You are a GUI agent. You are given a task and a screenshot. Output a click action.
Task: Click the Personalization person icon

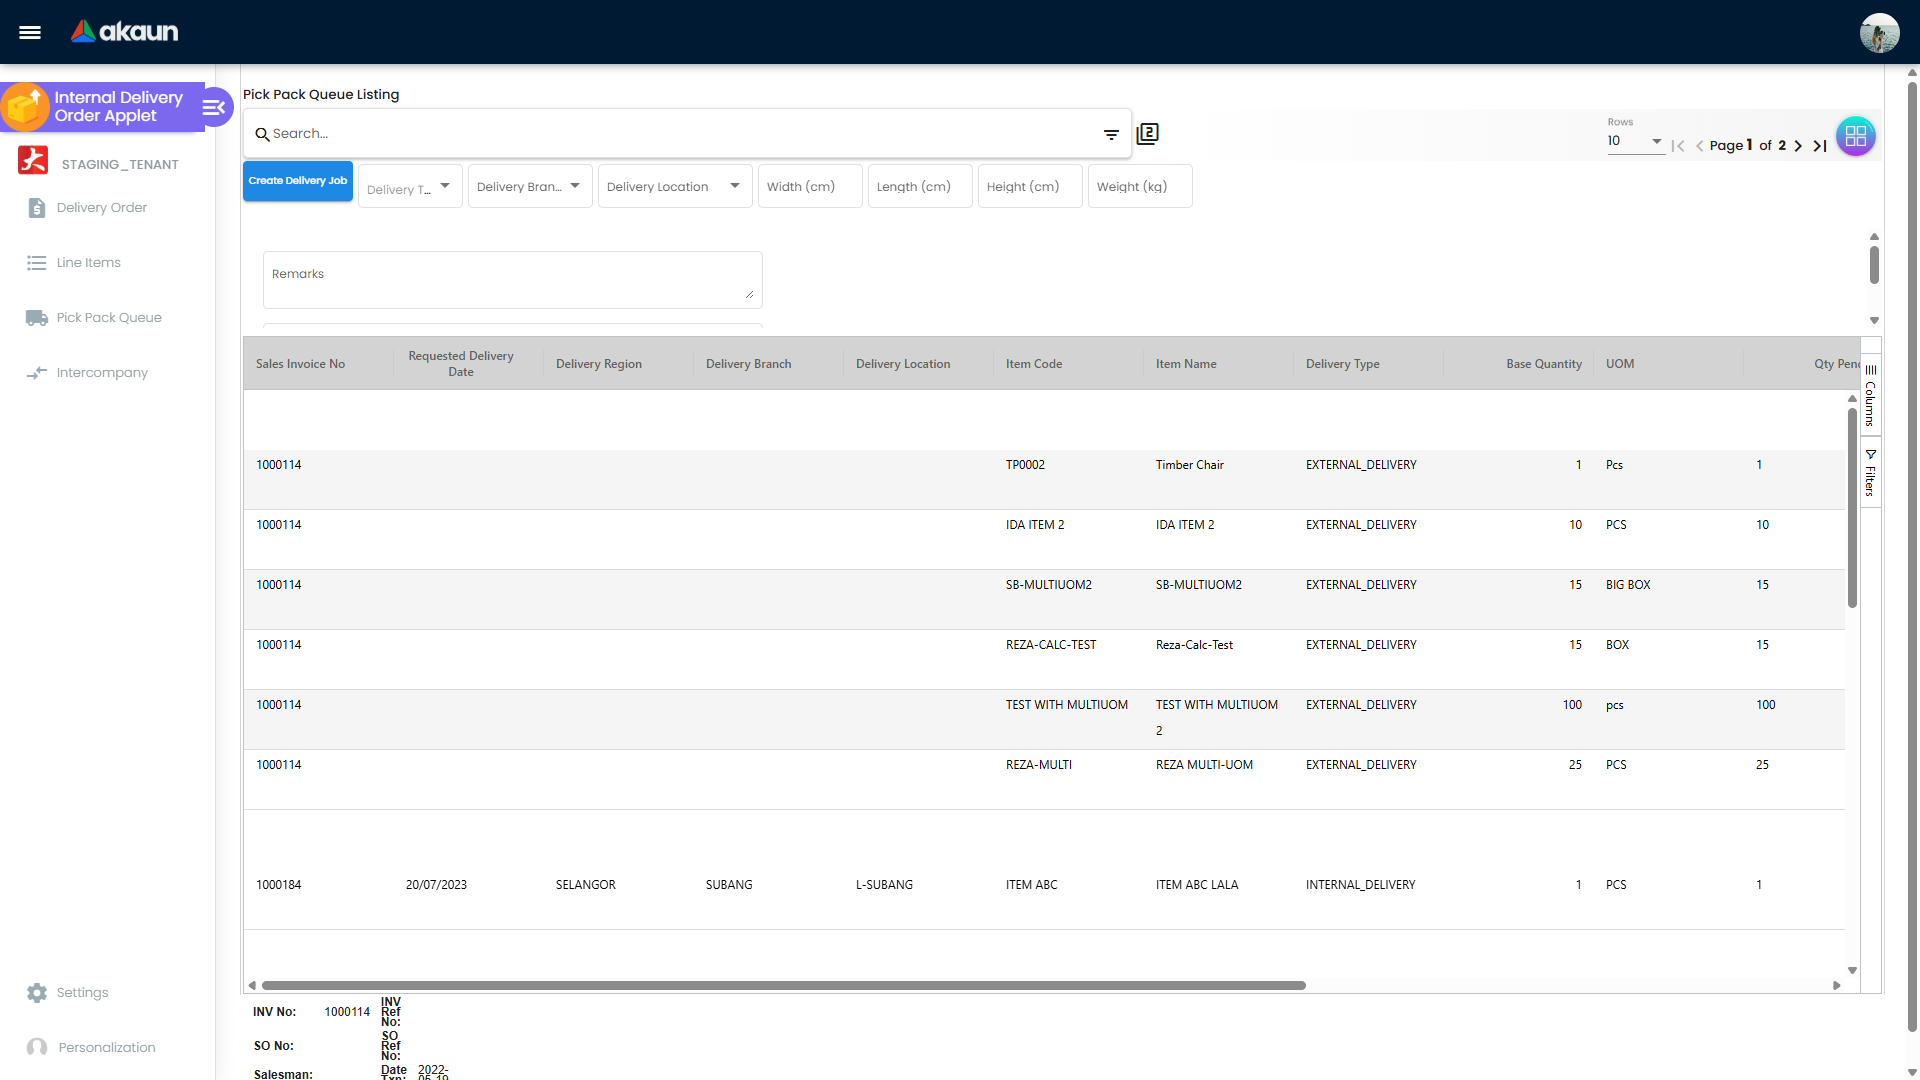[37, 1048]
